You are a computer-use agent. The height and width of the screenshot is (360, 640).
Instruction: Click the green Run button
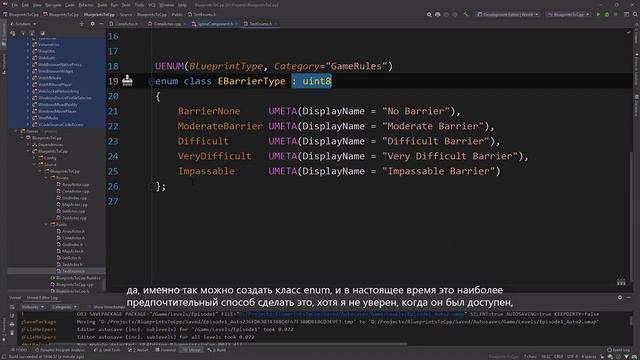pos(598,14)
